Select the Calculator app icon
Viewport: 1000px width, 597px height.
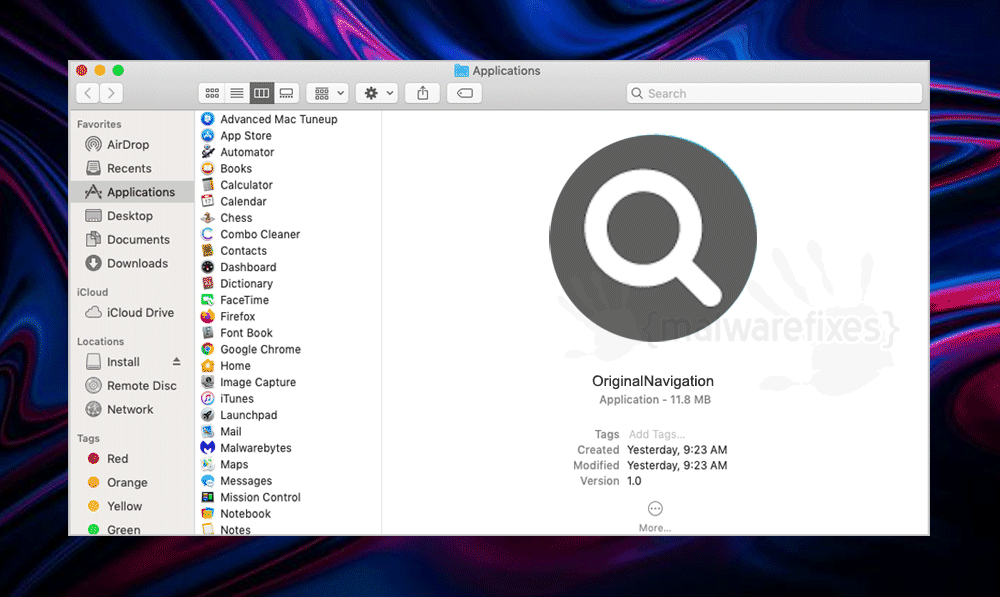pos(207,185)
